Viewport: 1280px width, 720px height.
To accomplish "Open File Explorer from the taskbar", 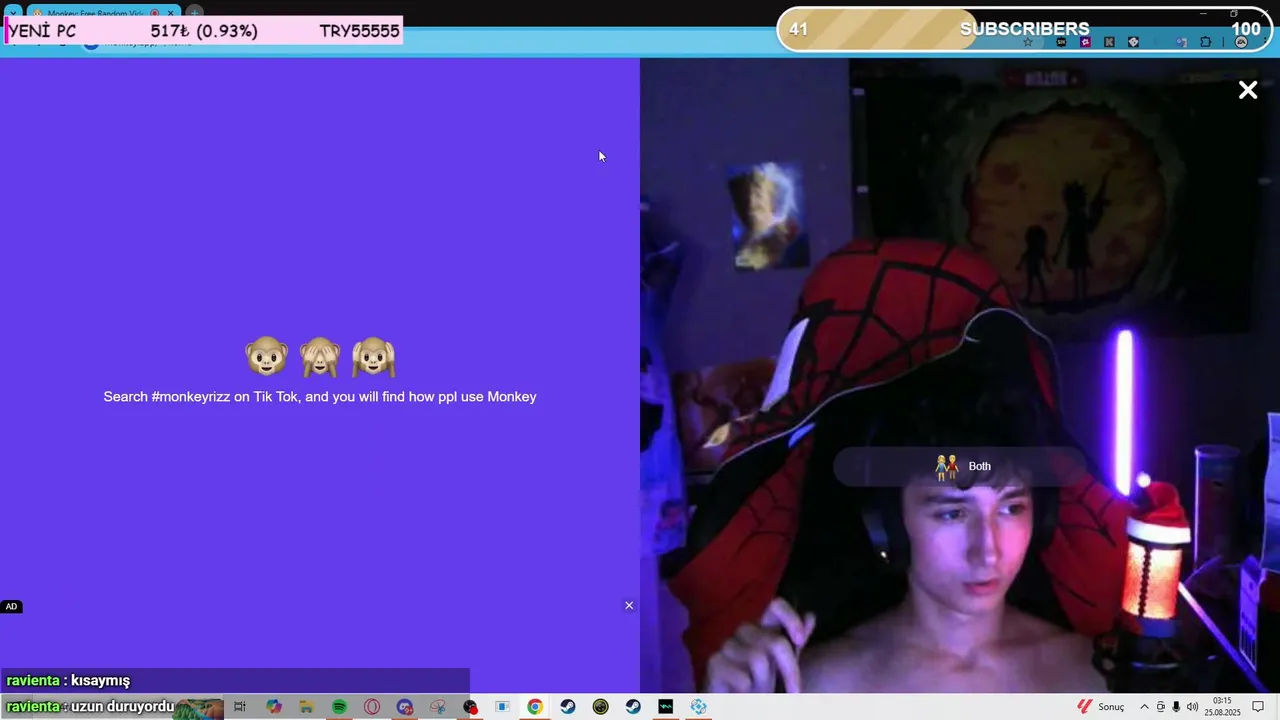I will point(307,707).
